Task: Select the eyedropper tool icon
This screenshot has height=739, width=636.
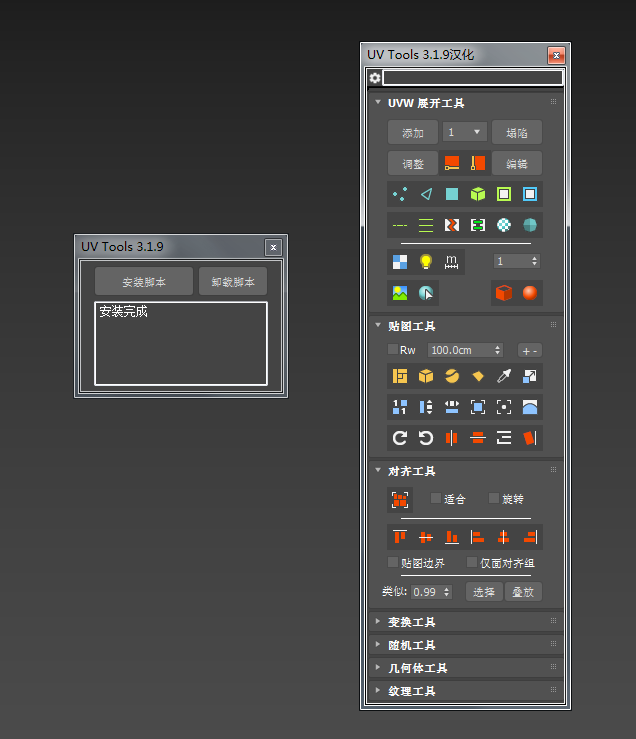Action: coord(504,376)
